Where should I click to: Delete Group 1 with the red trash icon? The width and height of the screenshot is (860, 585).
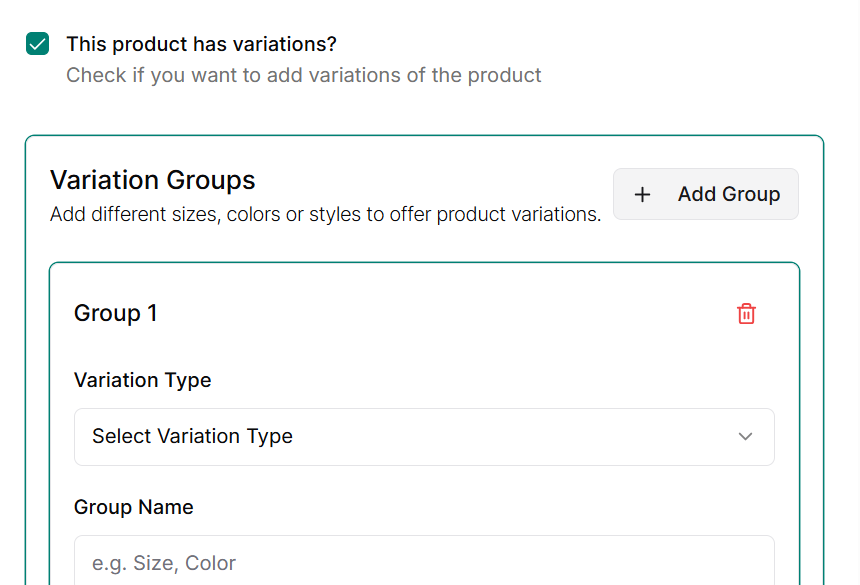click(746, 314)
